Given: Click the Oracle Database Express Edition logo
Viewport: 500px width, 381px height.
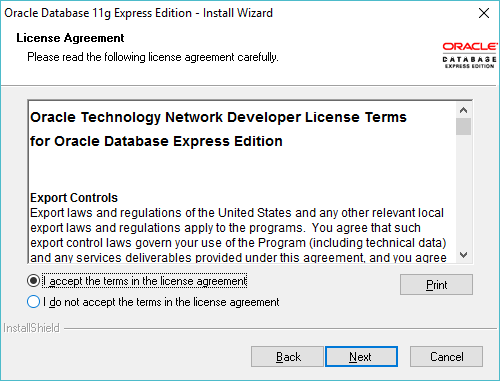Looking at the screenshot, I should point(469,55).
